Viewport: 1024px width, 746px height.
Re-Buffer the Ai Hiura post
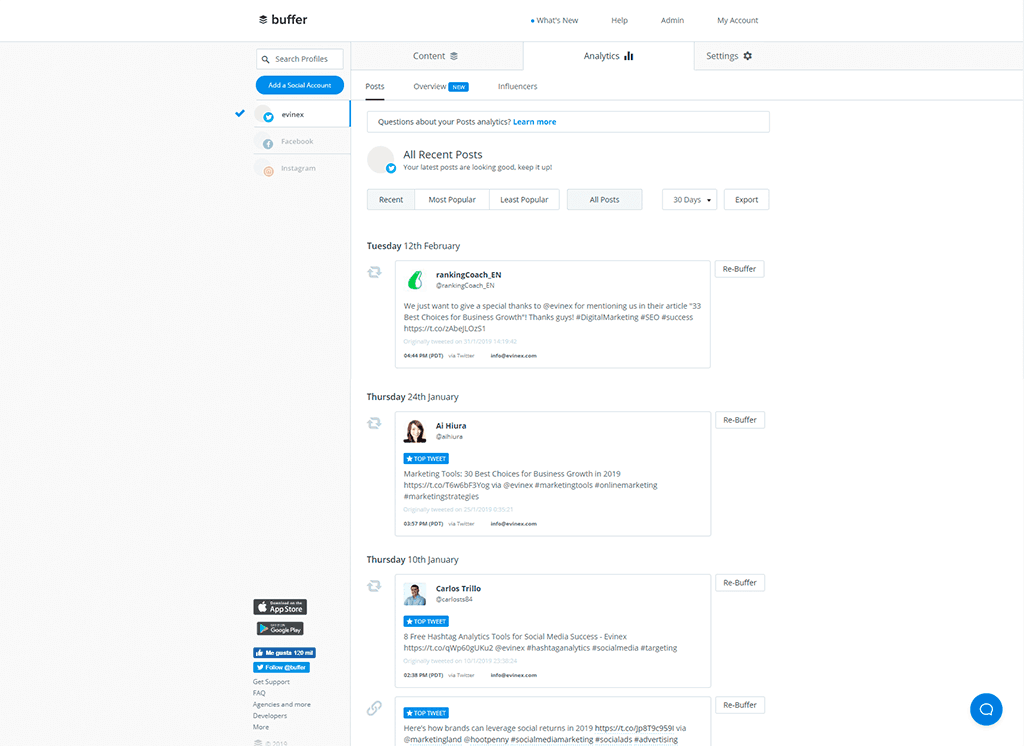[740, 420]
